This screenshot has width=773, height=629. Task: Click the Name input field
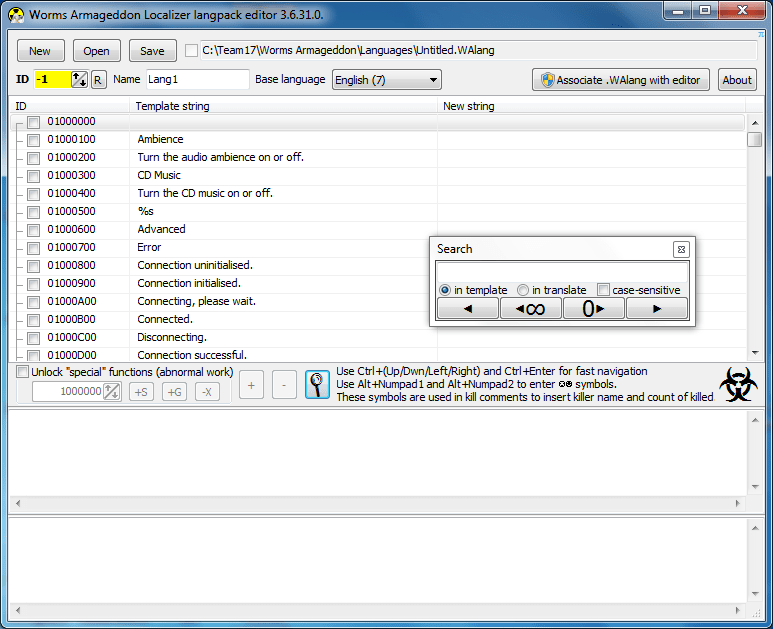tap(198, 79)
